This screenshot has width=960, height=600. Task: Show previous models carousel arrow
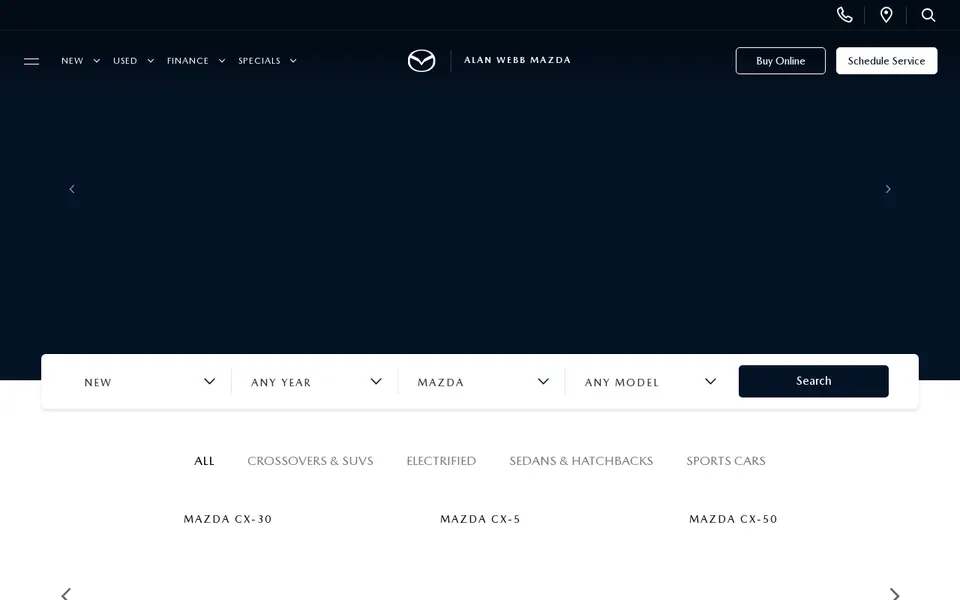click(x=66, y=593)
